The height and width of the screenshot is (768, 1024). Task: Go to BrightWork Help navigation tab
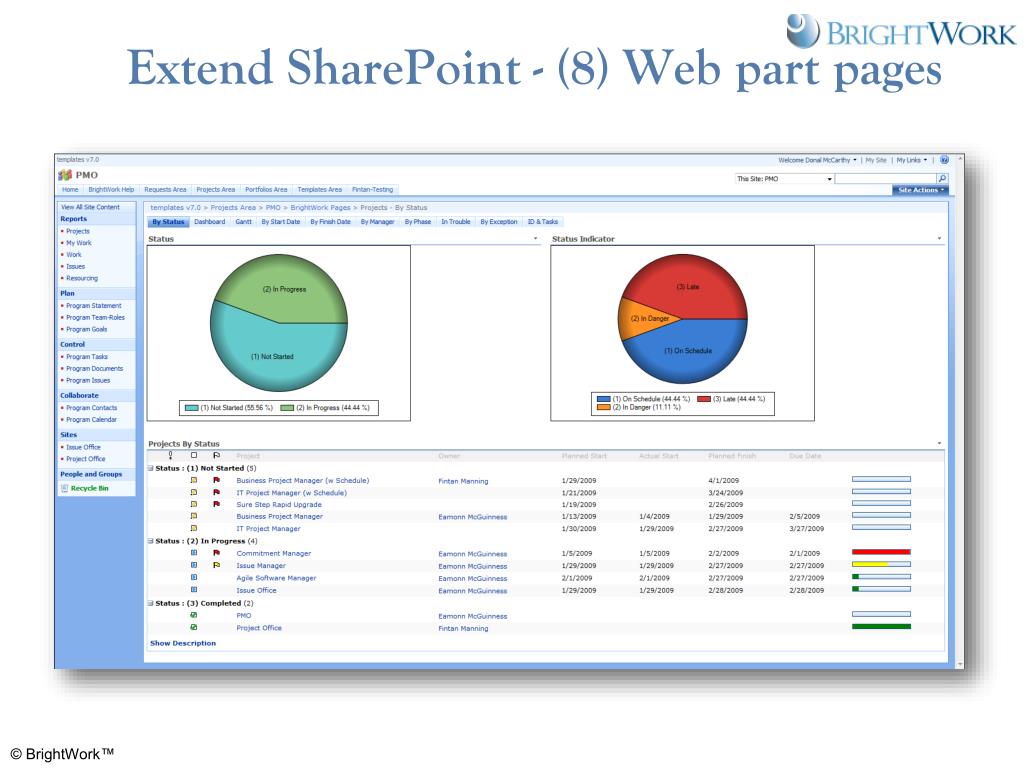click(111, 189)
